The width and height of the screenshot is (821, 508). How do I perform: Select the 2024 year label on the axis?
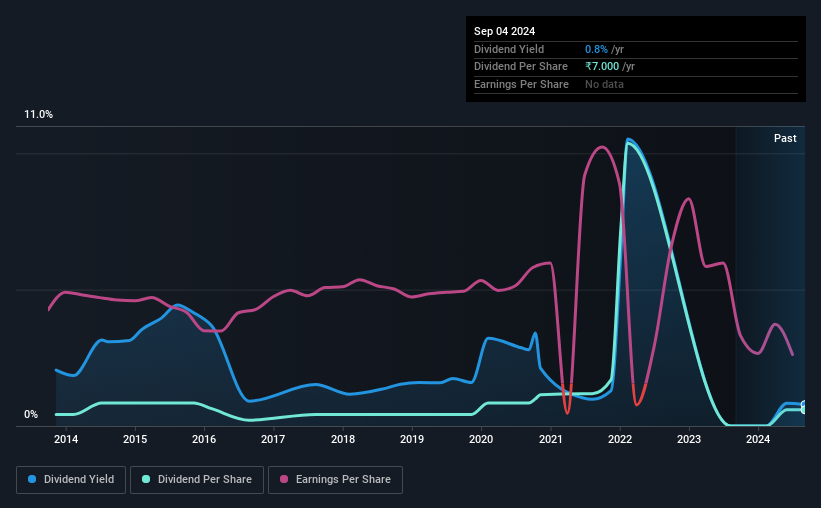point(758,439)
